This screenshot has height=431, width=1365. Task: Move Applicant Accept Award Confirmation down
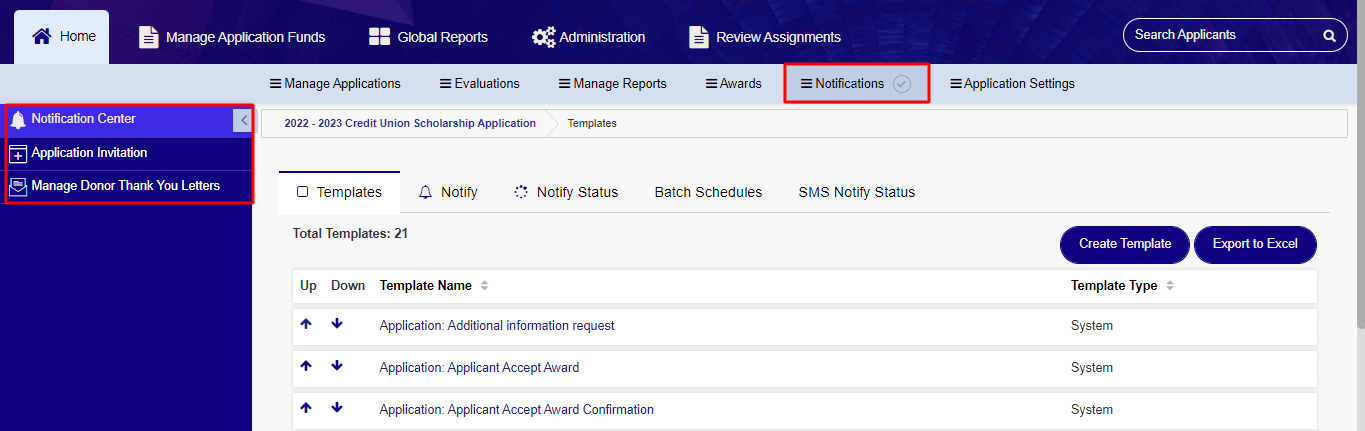pos(337,408)
